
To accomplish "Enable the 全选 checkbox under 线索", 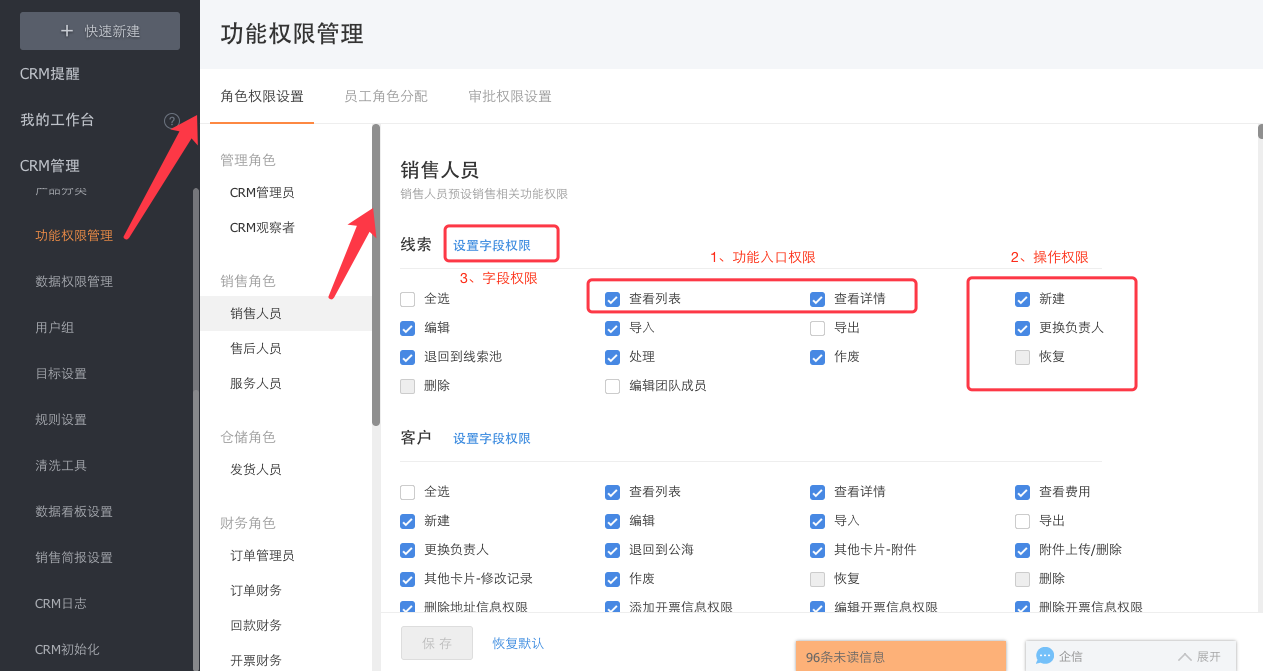I will 407,299.
